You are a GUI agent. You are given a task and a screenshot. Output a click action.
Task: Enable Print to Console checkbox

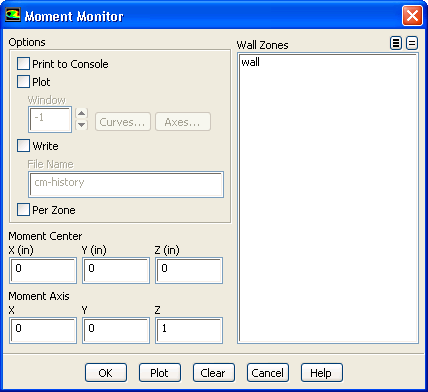coord(23,64)
